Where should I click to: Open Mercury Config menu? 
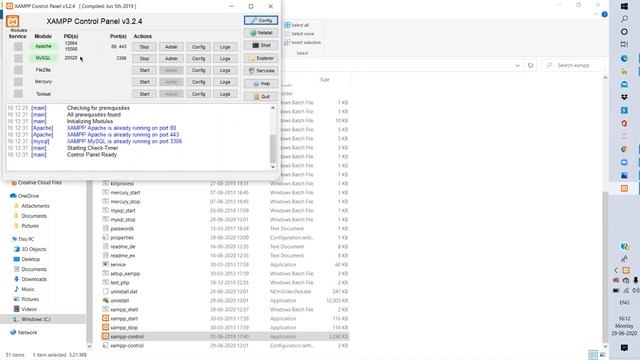tap(198, 82)
